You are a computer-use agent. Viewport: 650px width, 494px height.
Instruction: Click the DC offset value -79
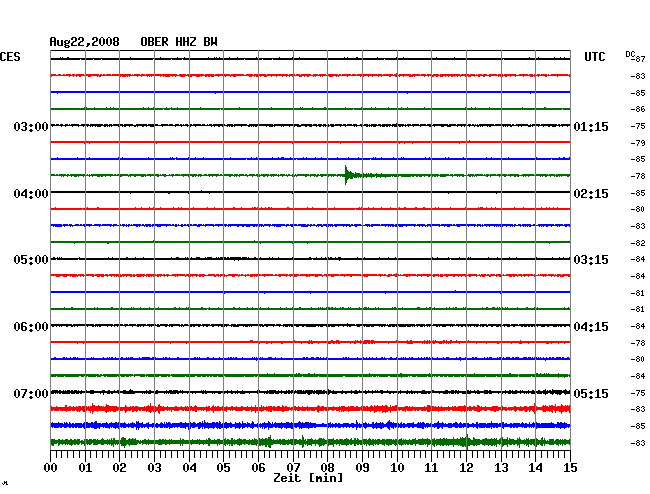(638, 143)
